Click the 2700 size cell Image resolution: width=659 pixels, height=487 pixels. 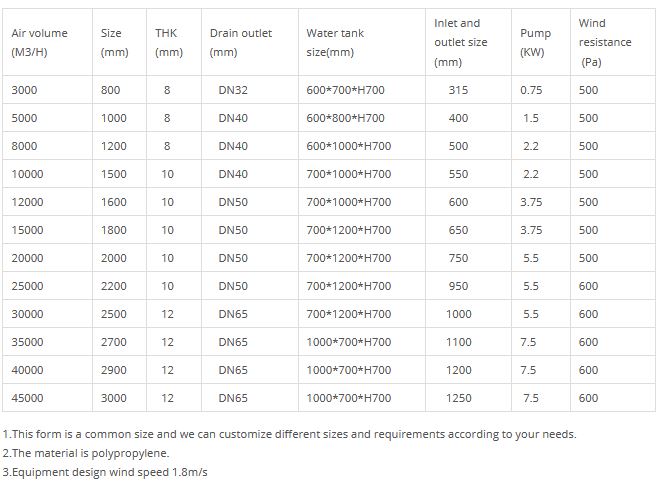[114, 342]
